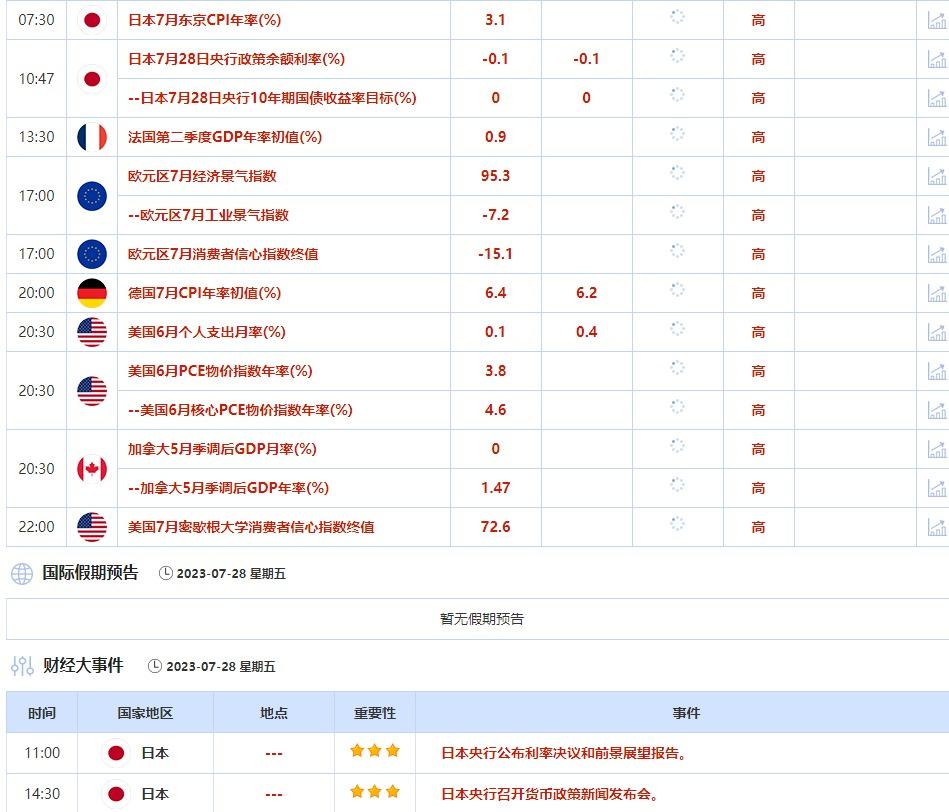Open event 日本央行召开货币政策新闻发布会
Image resolution: width=949 pixels, height=812 pixels.
(549, 794)
